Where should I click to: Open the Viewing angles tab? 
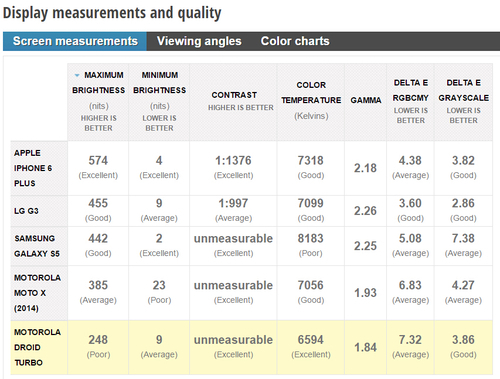(199, 41)
